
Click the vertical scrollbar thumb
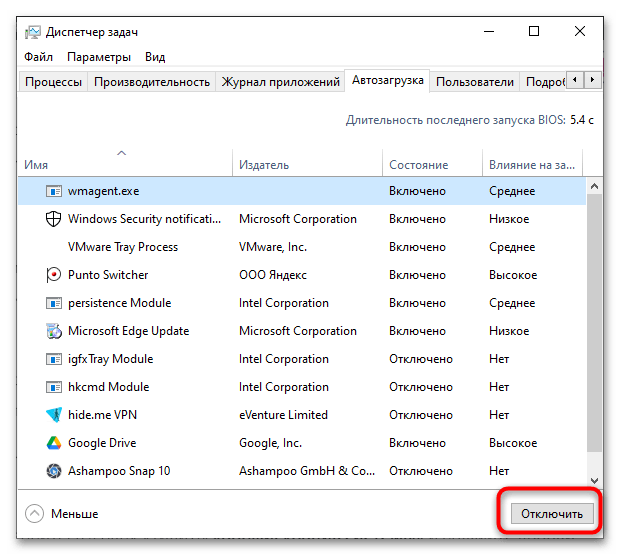(x=594, y=323)
